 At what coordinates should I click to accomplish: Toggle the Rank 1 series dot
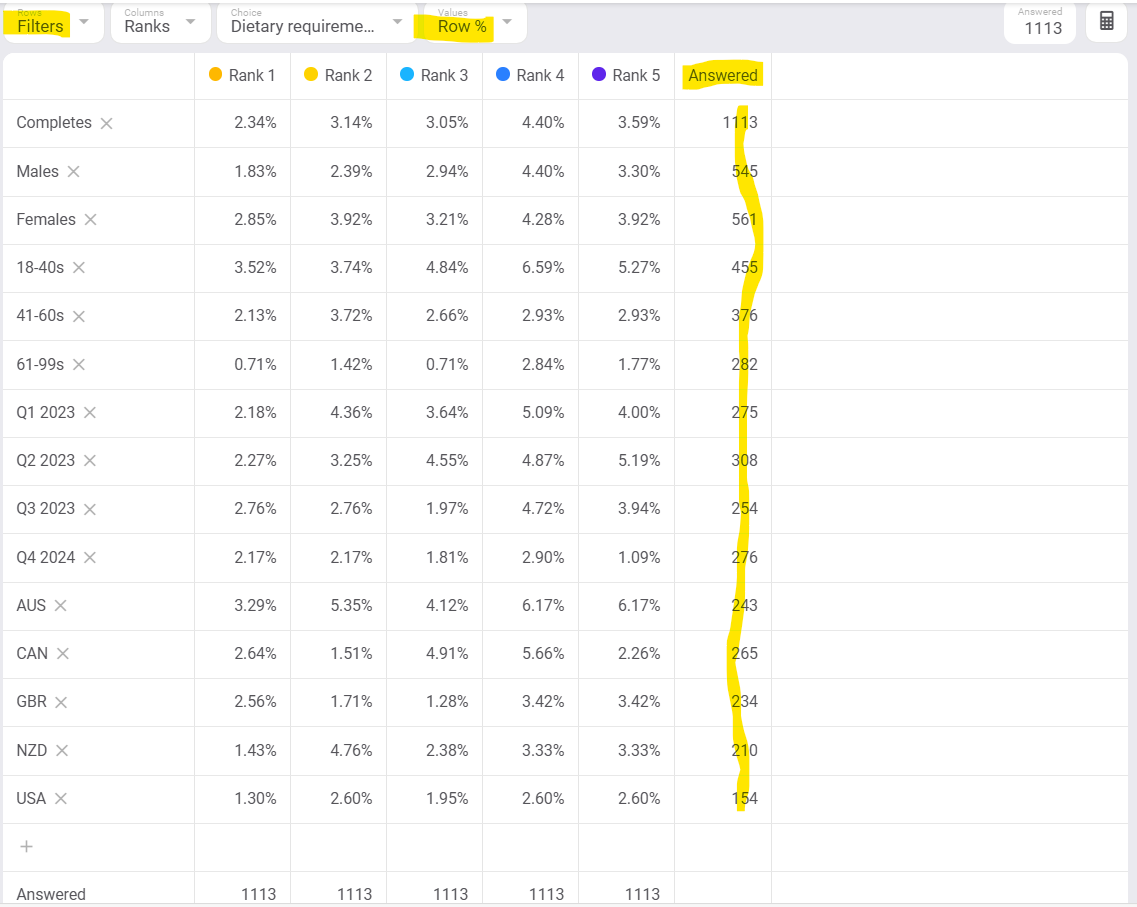tap(213, 74)
